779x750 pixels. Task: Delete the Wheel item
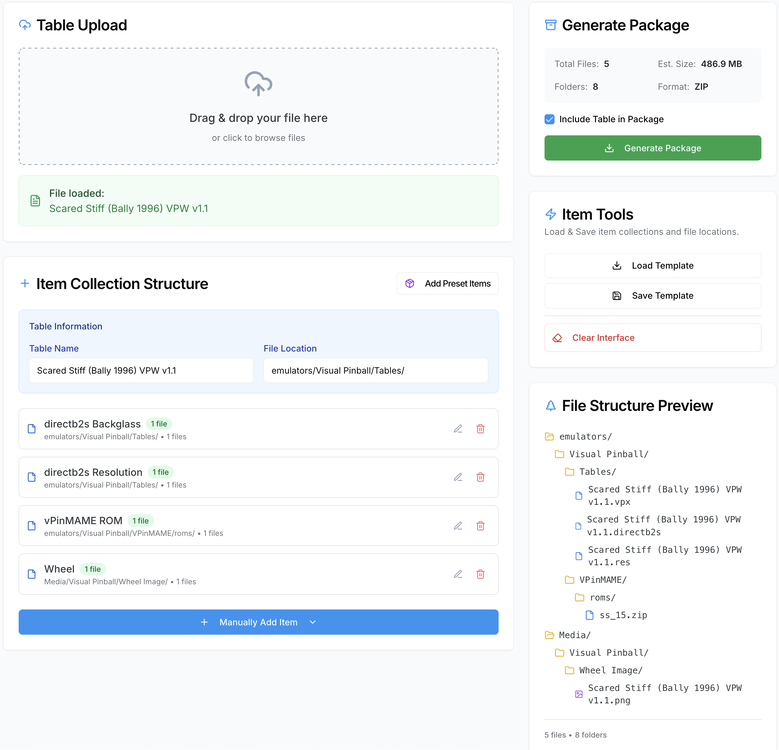click(x=480, y=574)
